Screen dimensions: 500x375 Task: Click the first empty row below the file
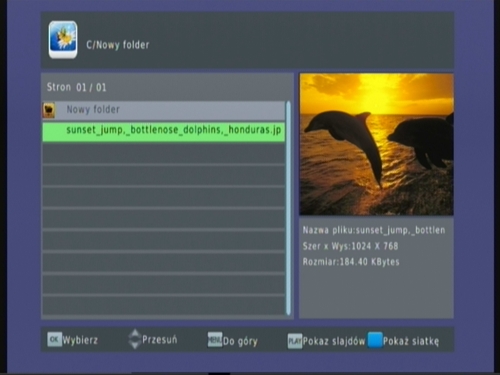coord(164,153)
